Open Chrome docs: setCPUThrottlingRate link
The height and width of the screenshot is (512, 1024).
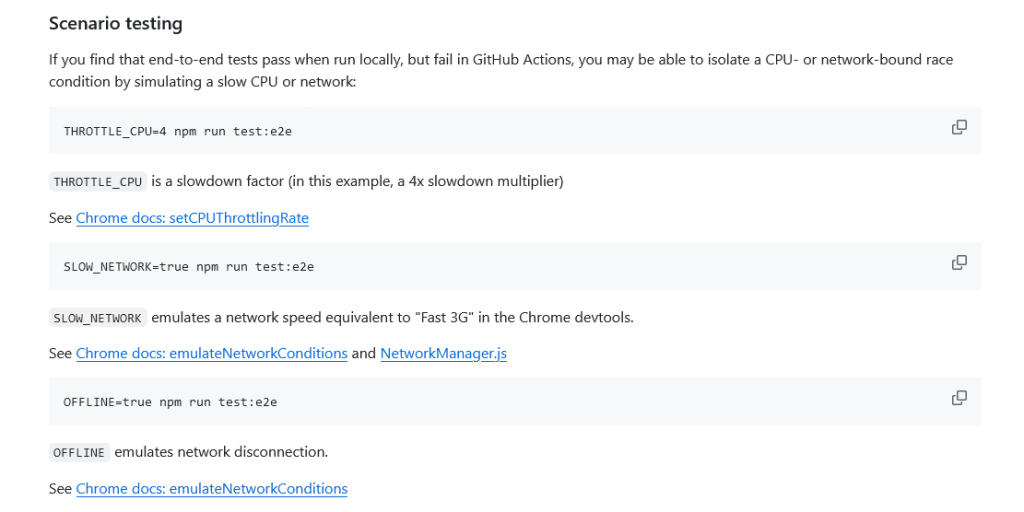tap(192, 218)
